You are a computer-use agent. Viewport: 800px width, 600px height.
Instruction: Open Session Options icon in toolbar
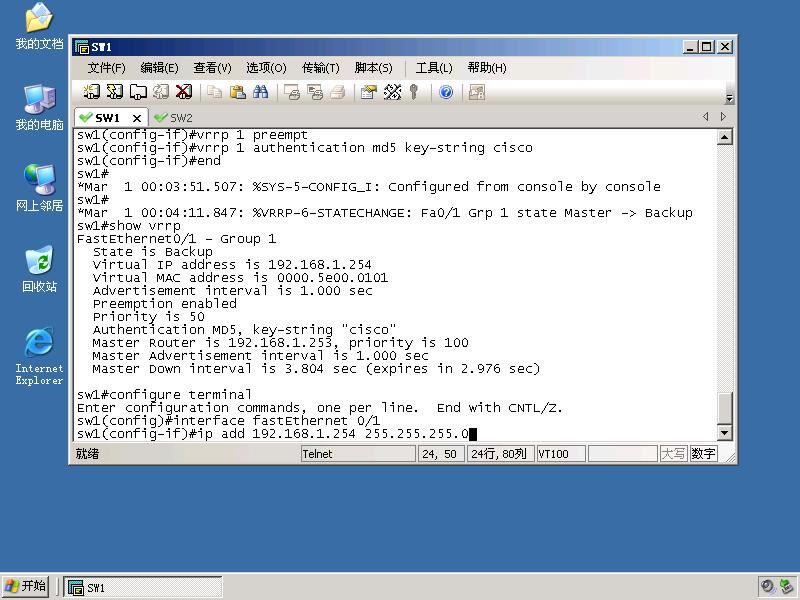pos(368,92)
